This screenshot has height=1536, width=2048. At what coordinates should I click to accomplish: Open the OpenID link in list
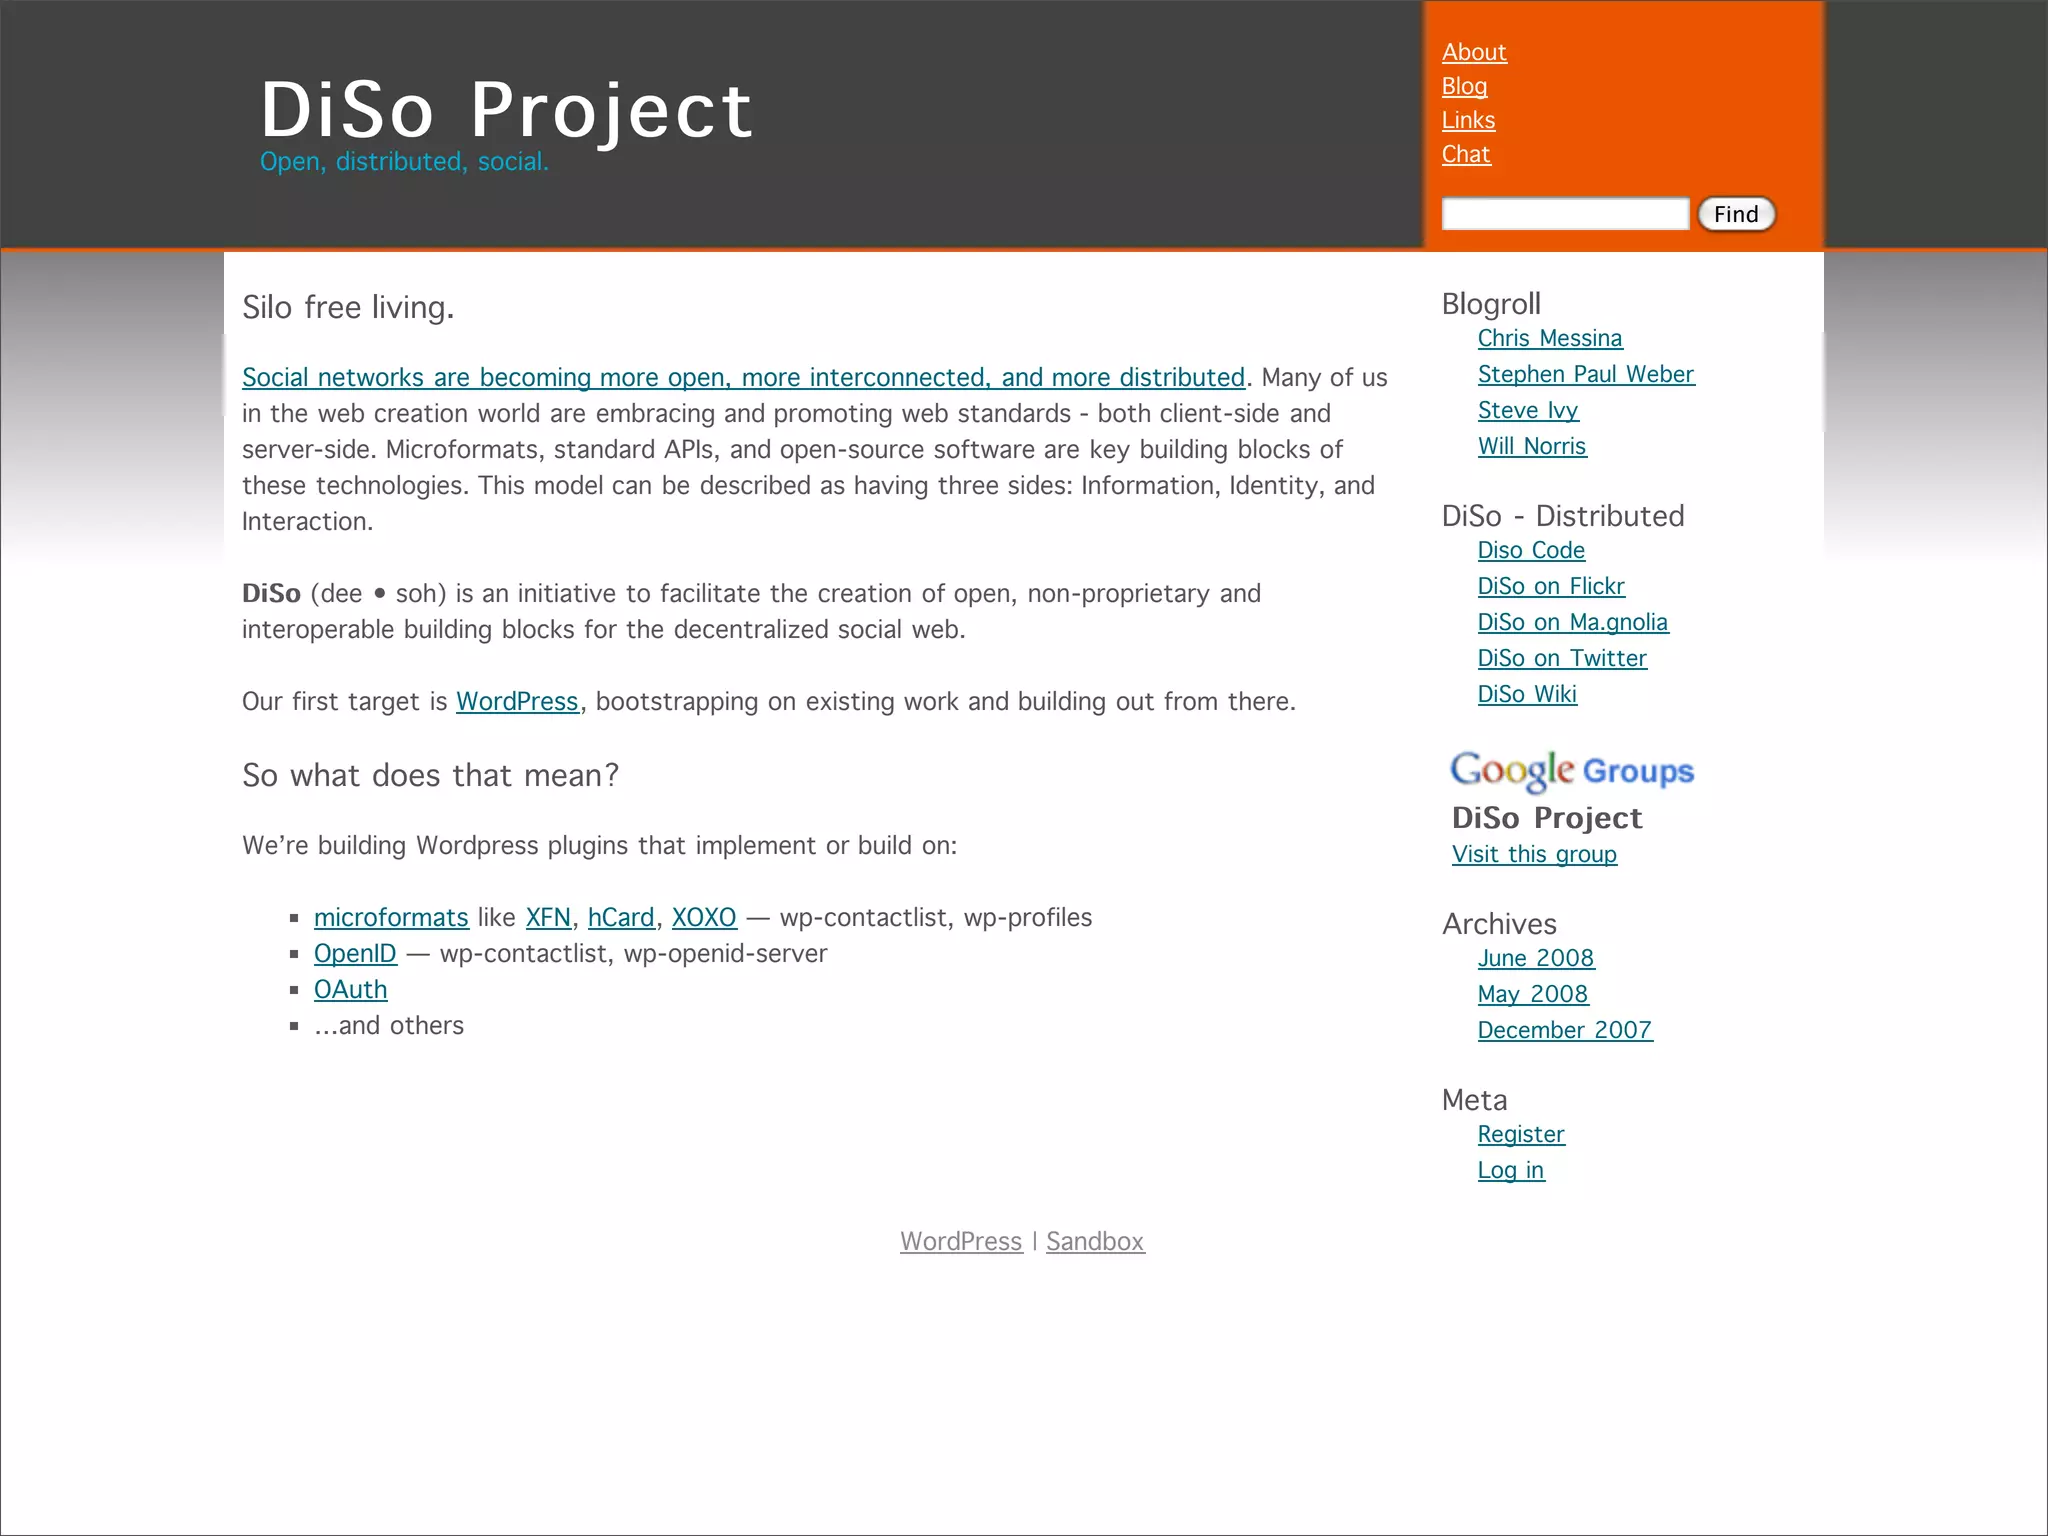click(x=354, y=953)
